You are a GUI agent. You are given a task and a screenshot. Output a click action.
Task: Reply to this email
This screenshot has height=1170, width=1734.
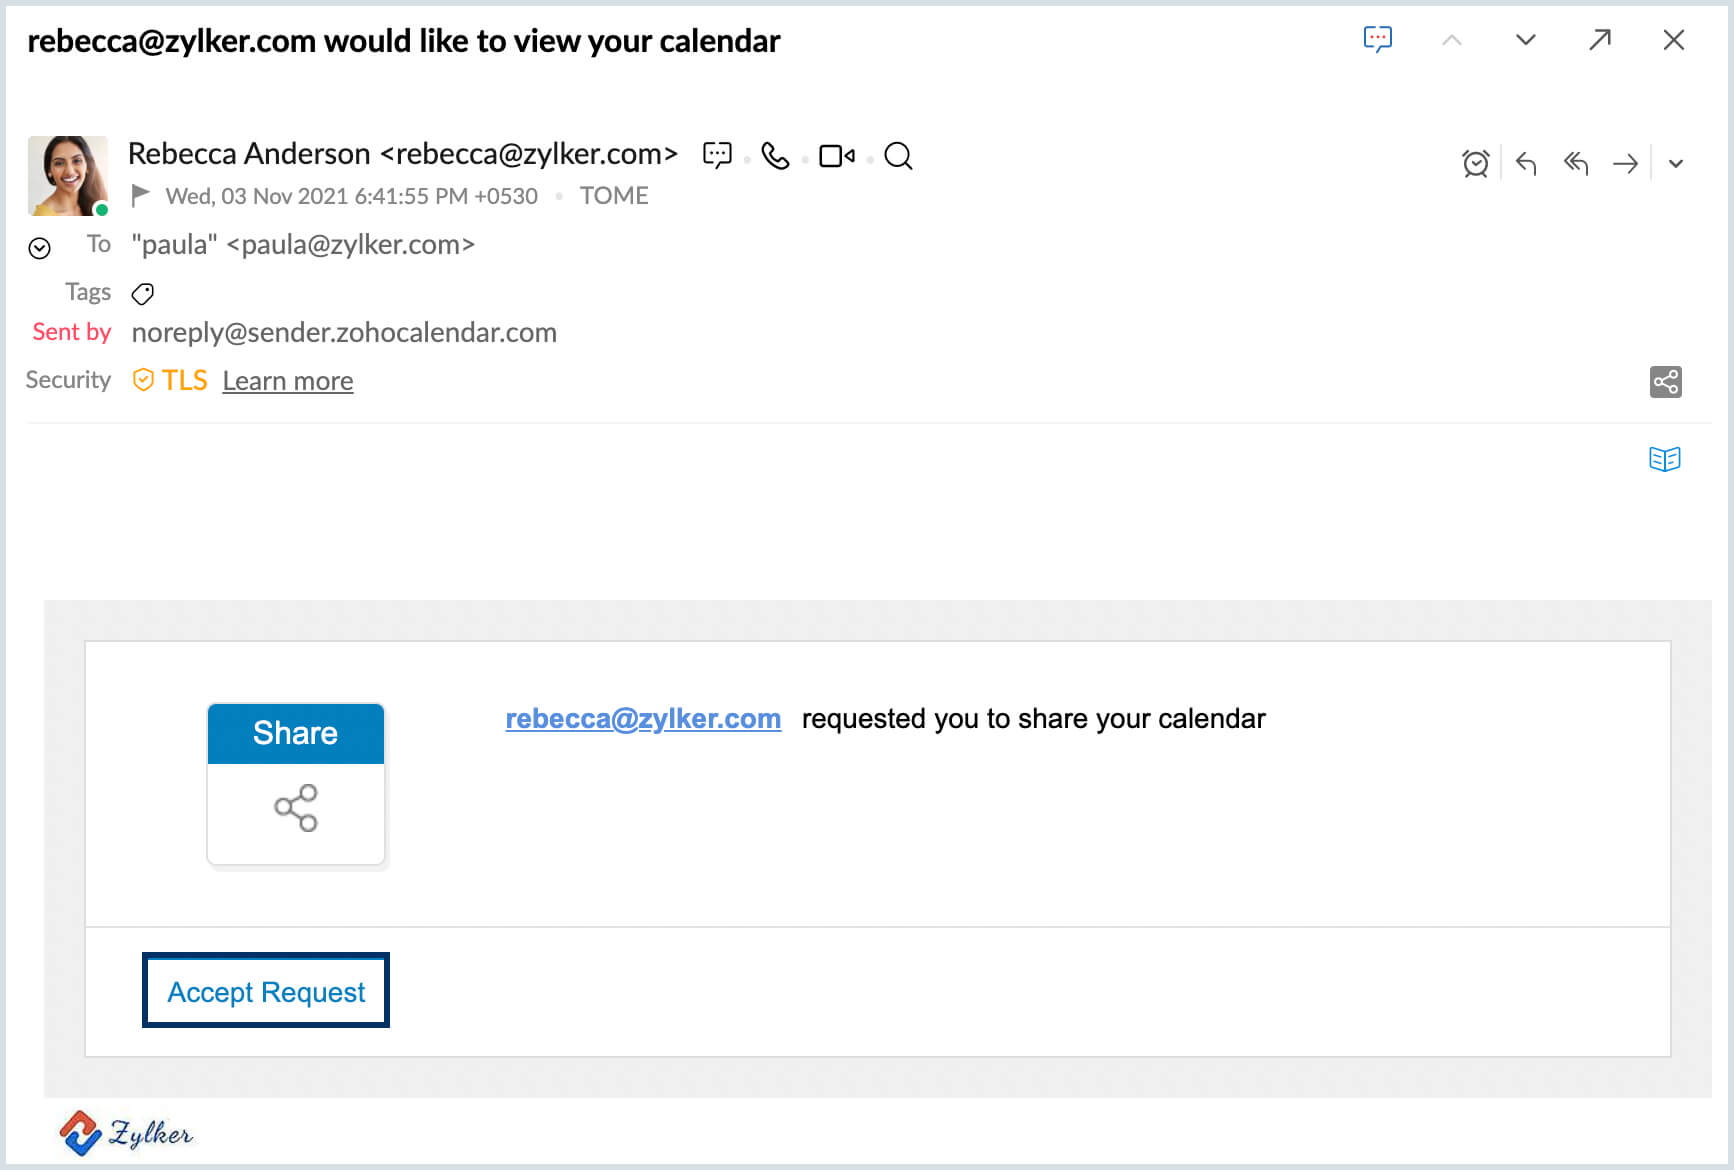tap(1526, 163)
